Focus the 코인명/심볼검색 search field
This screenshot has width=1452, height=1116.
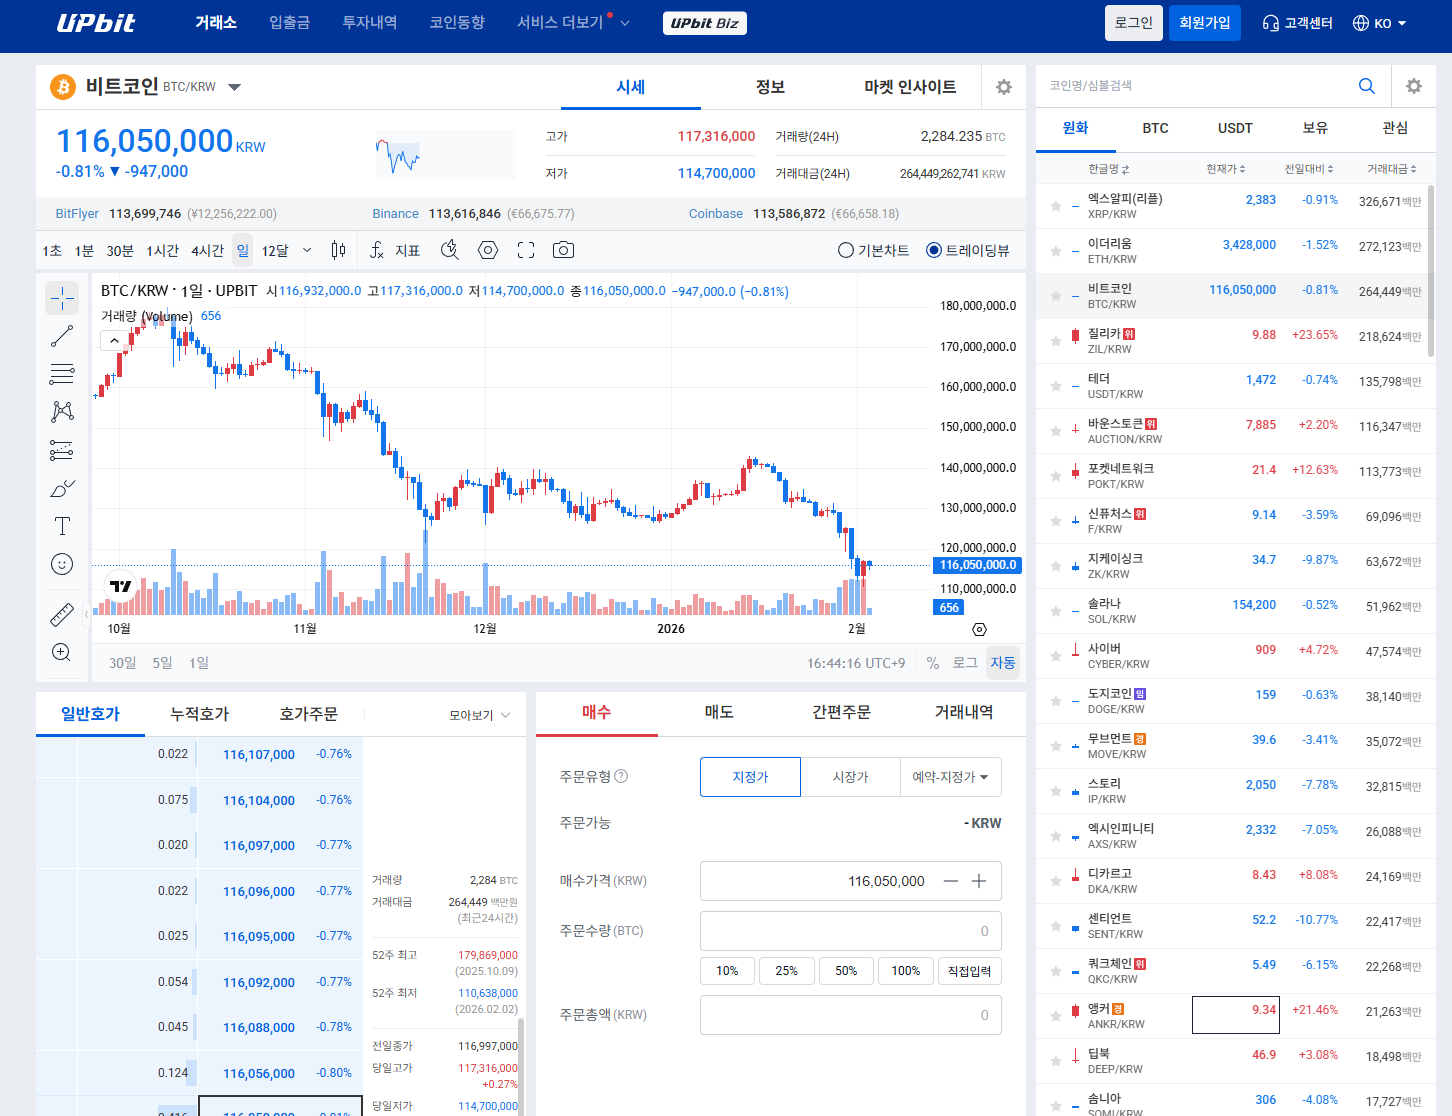pyautogui.click(x=1195, y=86)
